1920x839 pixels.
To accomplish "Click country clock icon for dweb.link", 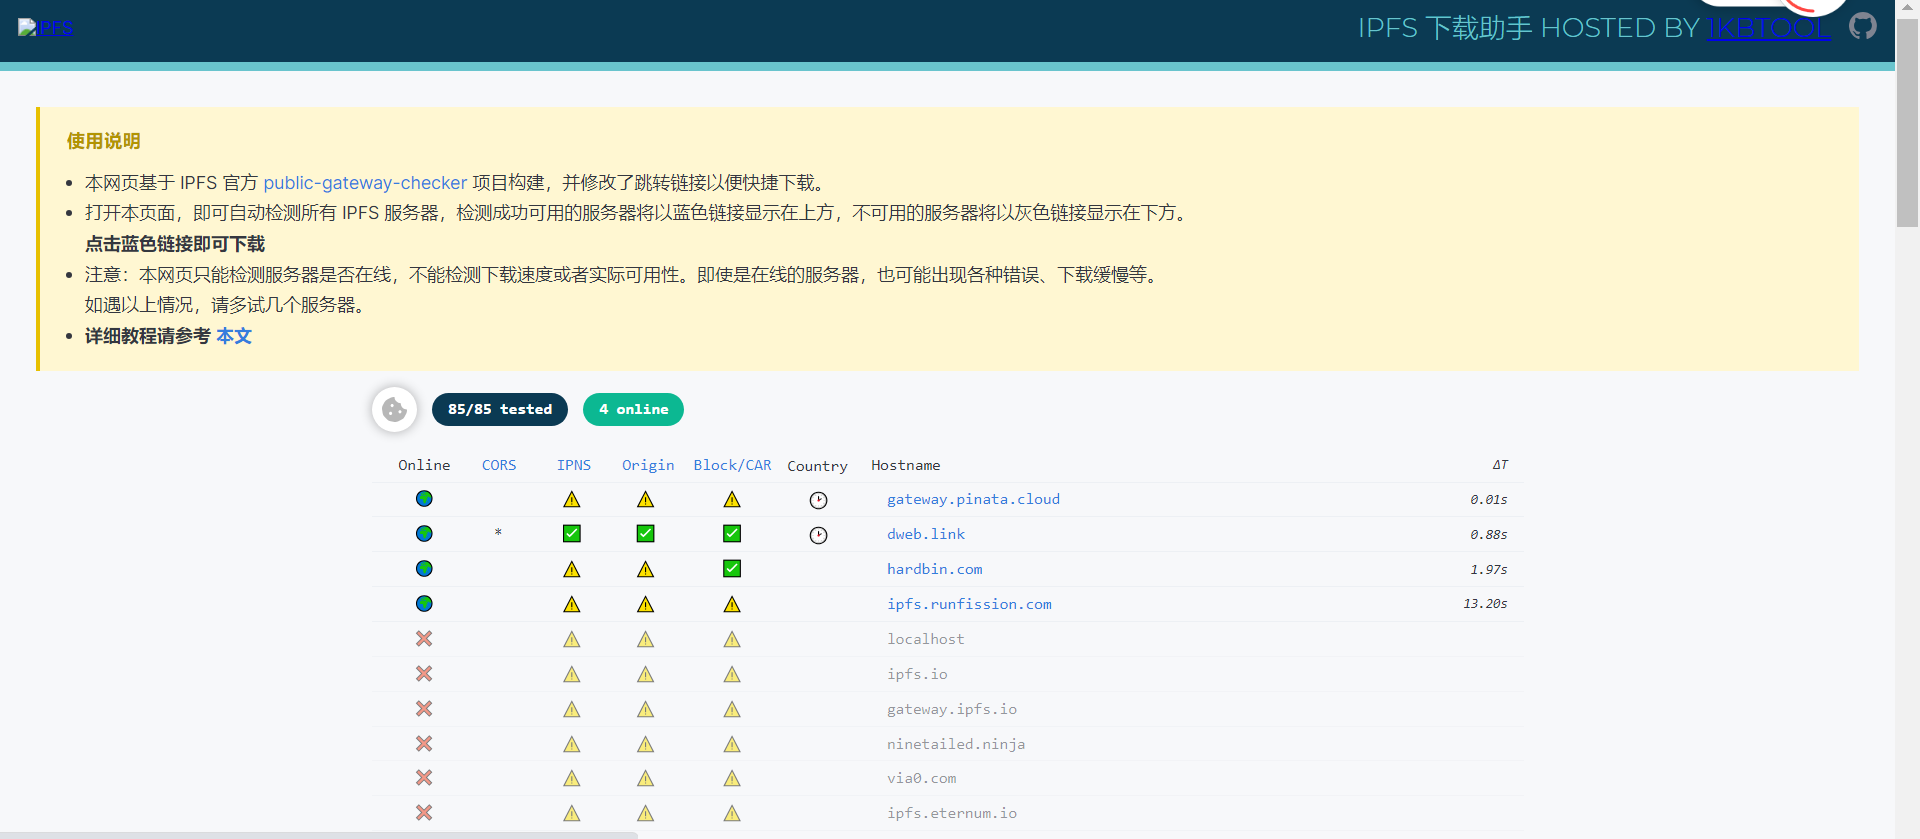I will (x=818, y=535).
